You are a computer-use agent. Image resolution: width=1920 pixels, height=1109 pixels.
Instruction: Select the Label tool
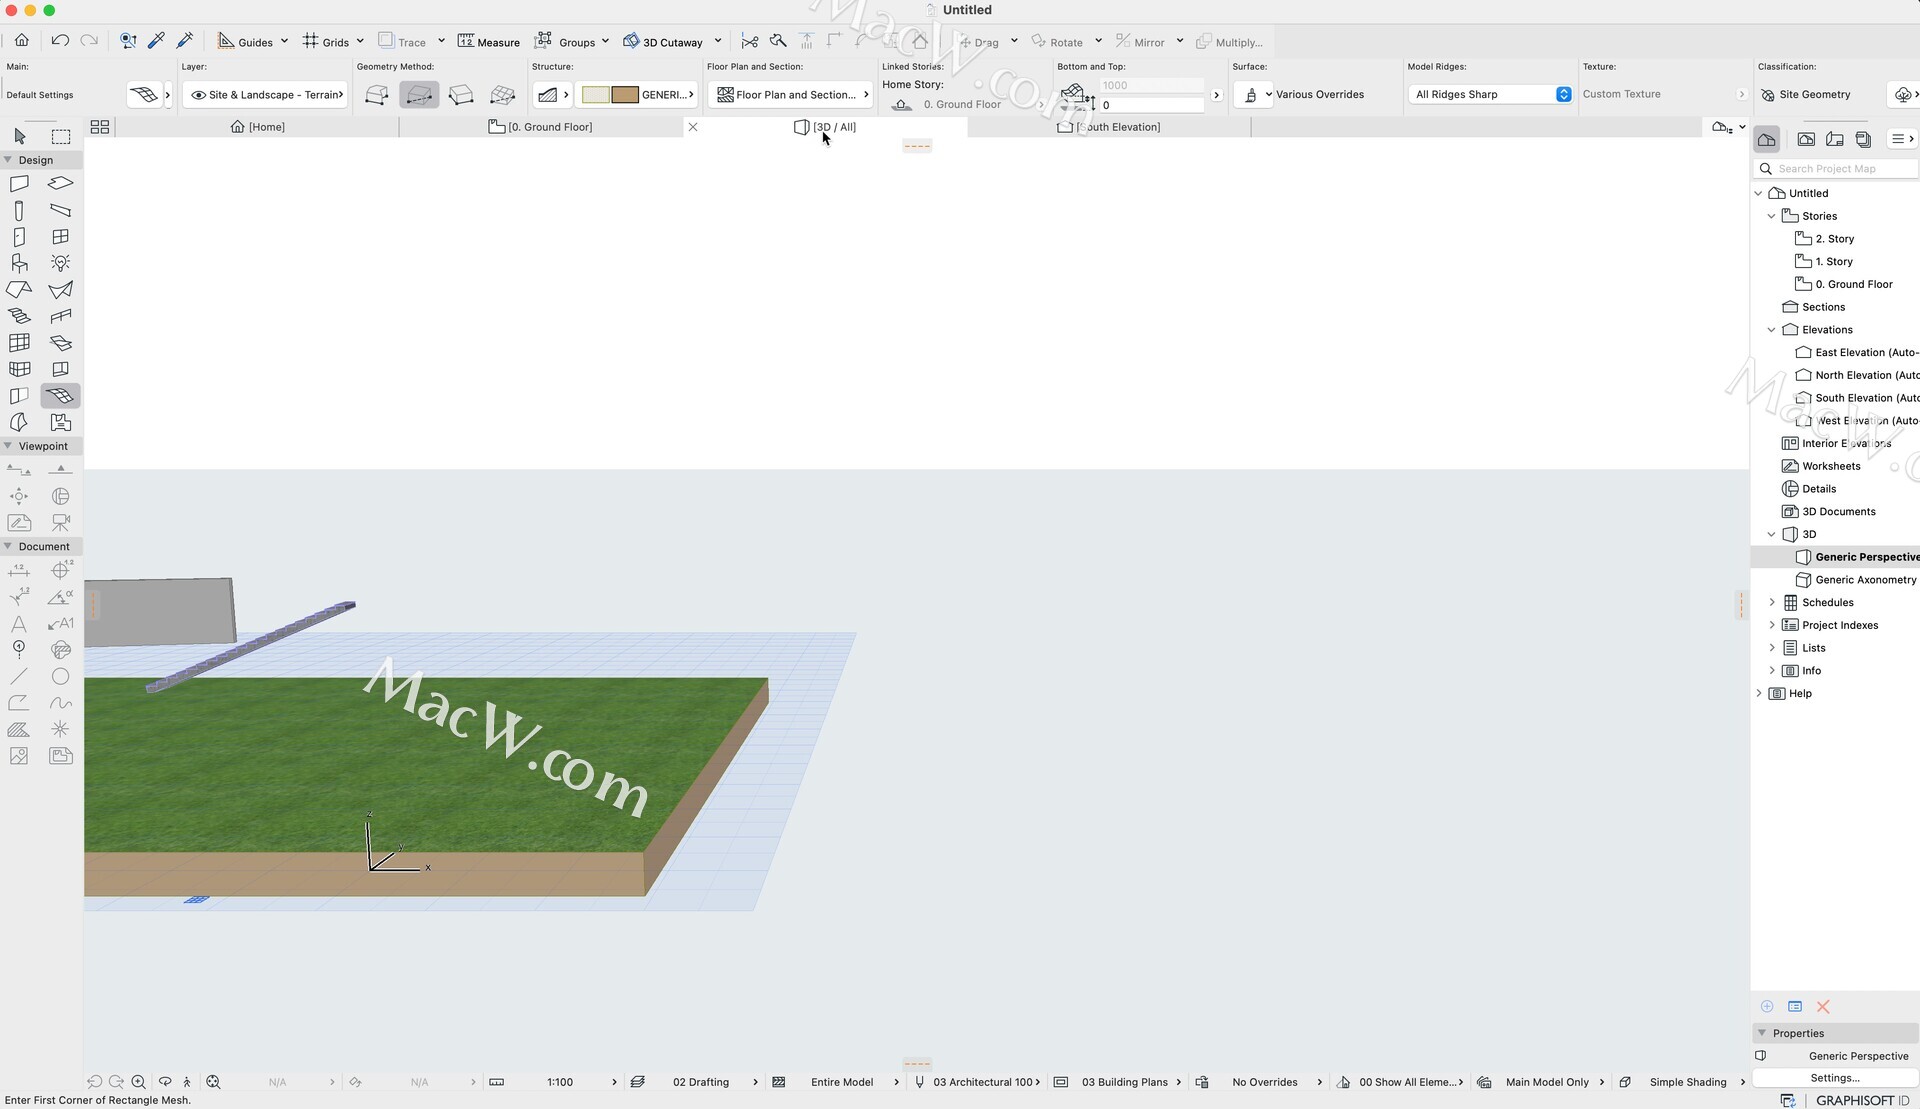(61, 623)
